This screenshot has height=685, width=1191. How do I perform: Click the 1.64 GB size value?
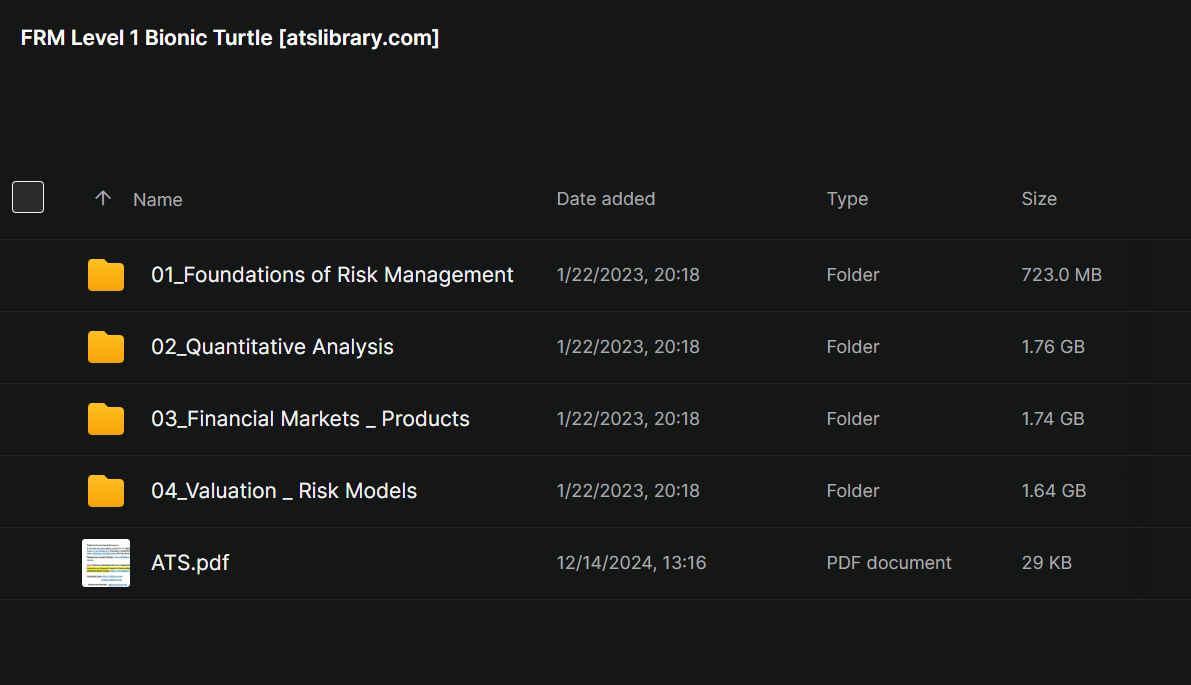click(1054, 491)
